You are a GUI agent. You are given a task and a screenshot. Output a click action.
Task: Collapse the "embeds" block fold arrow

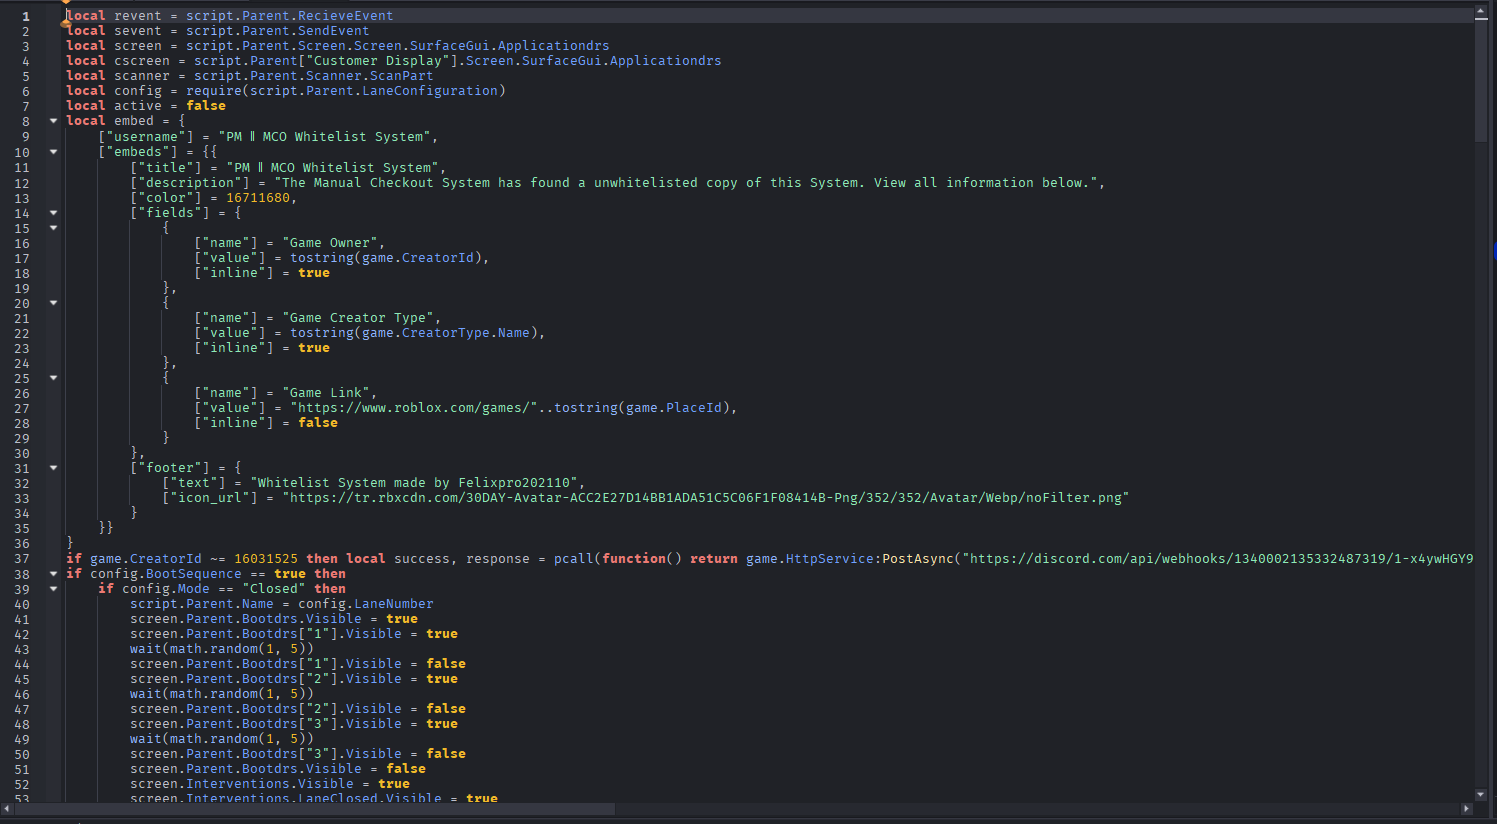click(53, 152)
